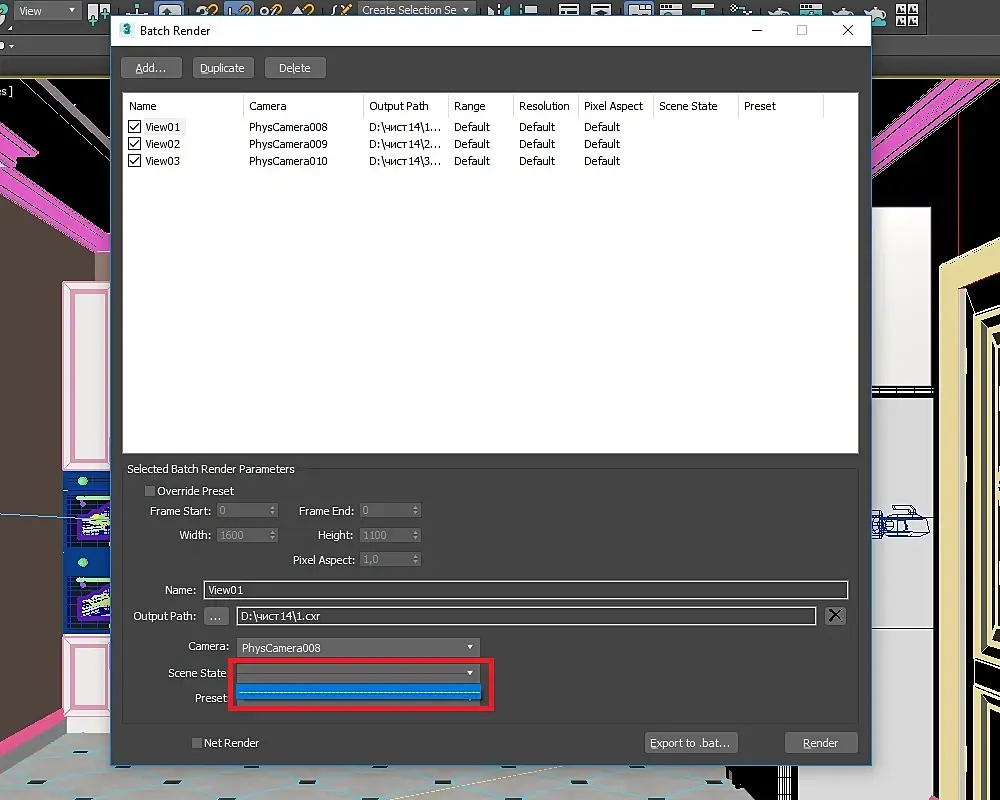Click the Scene State column header

click(695, 106)
